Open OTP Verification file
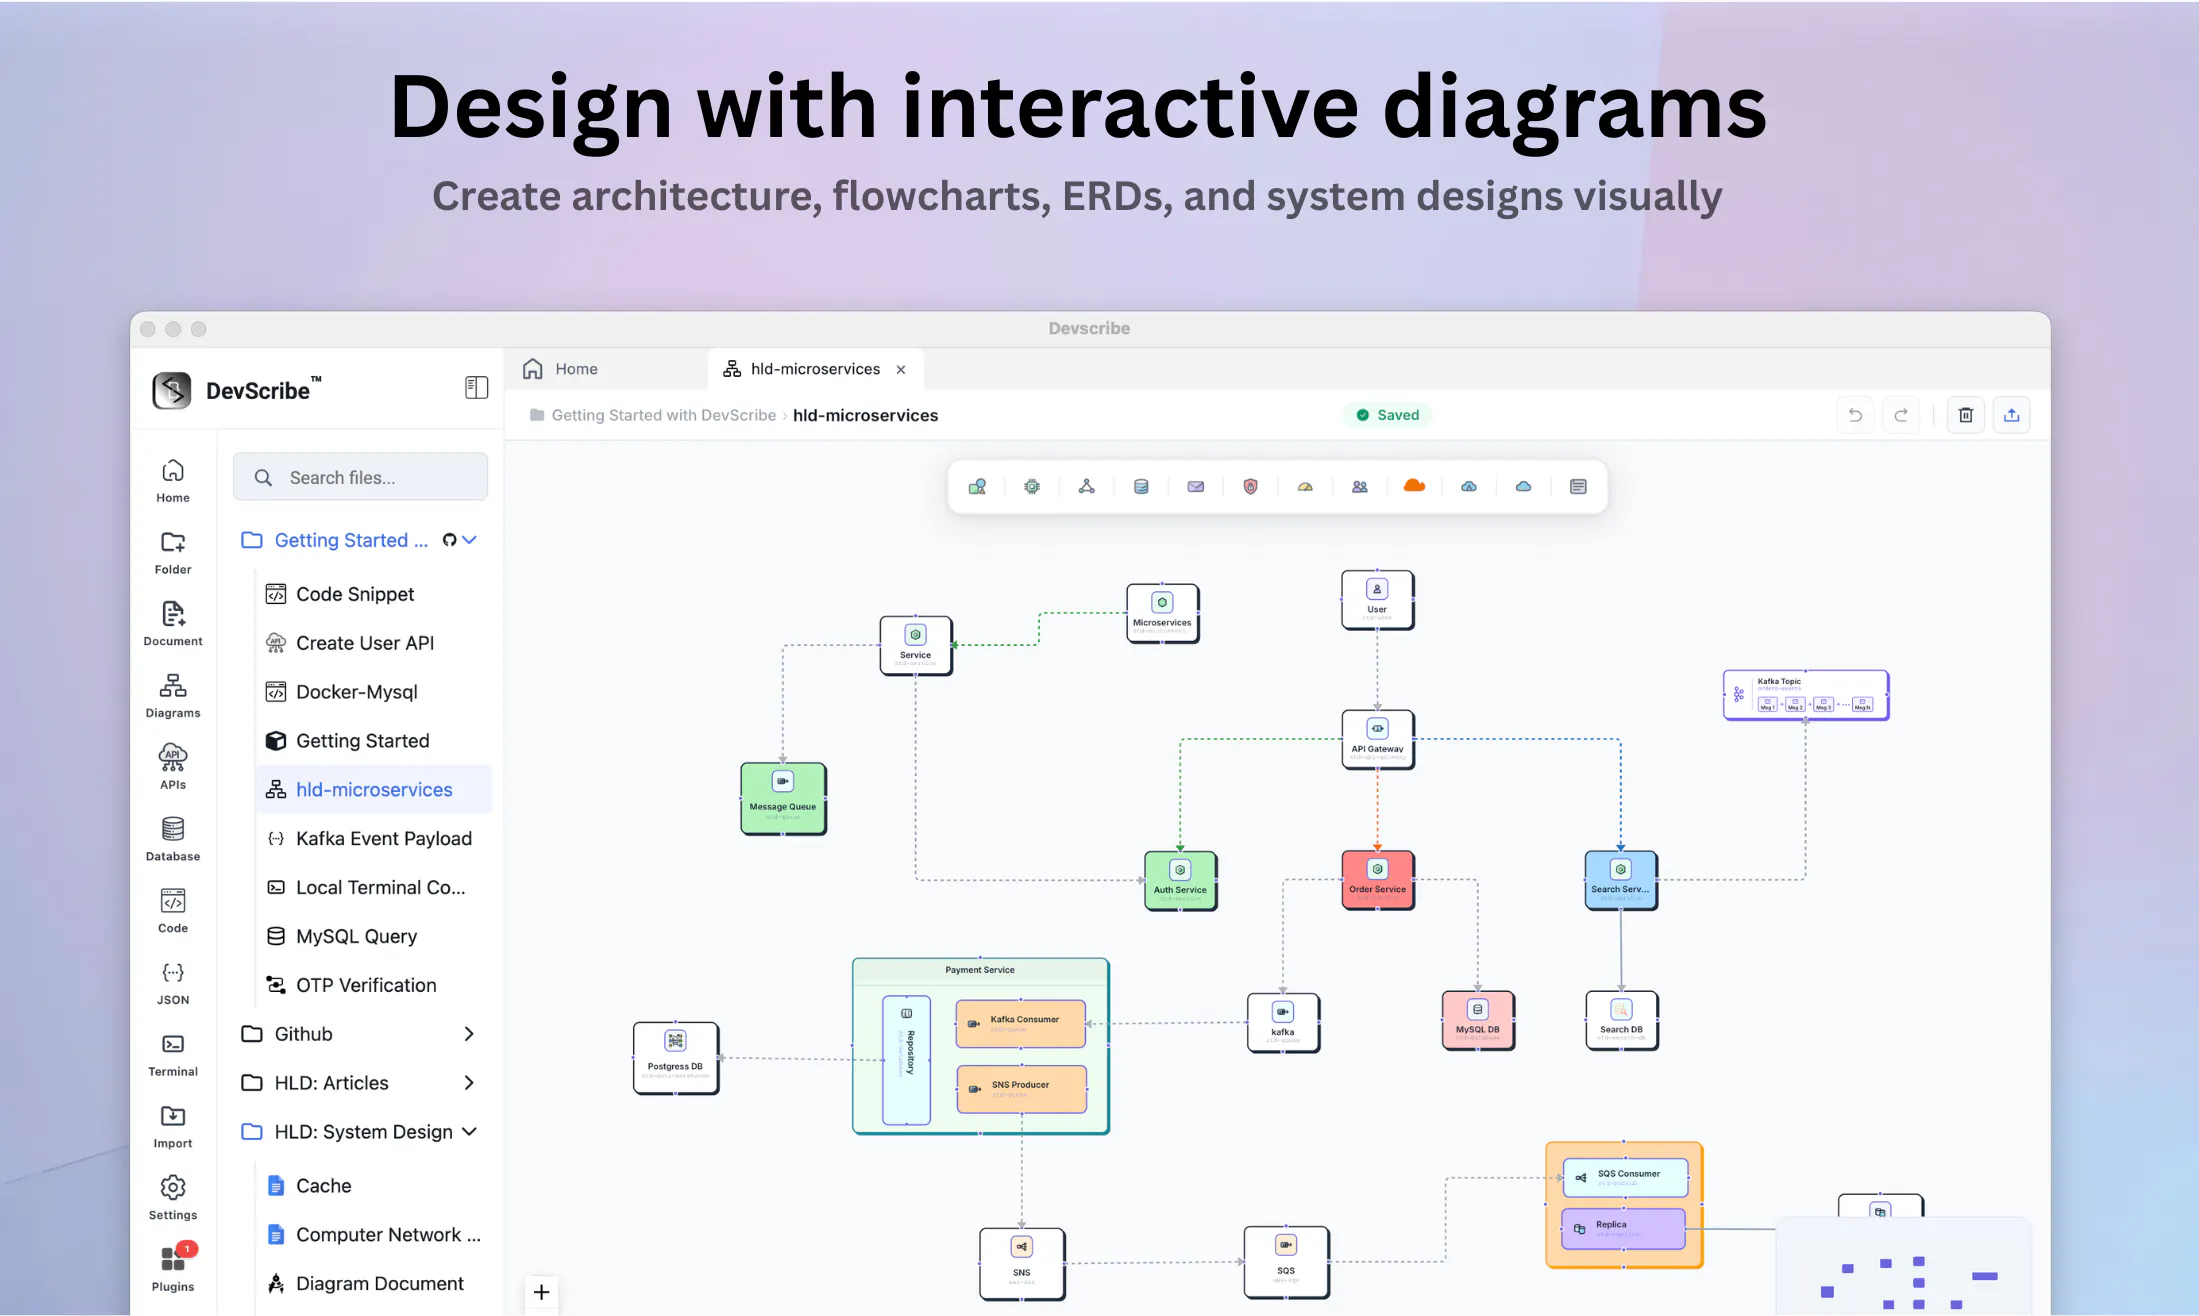 (x=374, y=986)
